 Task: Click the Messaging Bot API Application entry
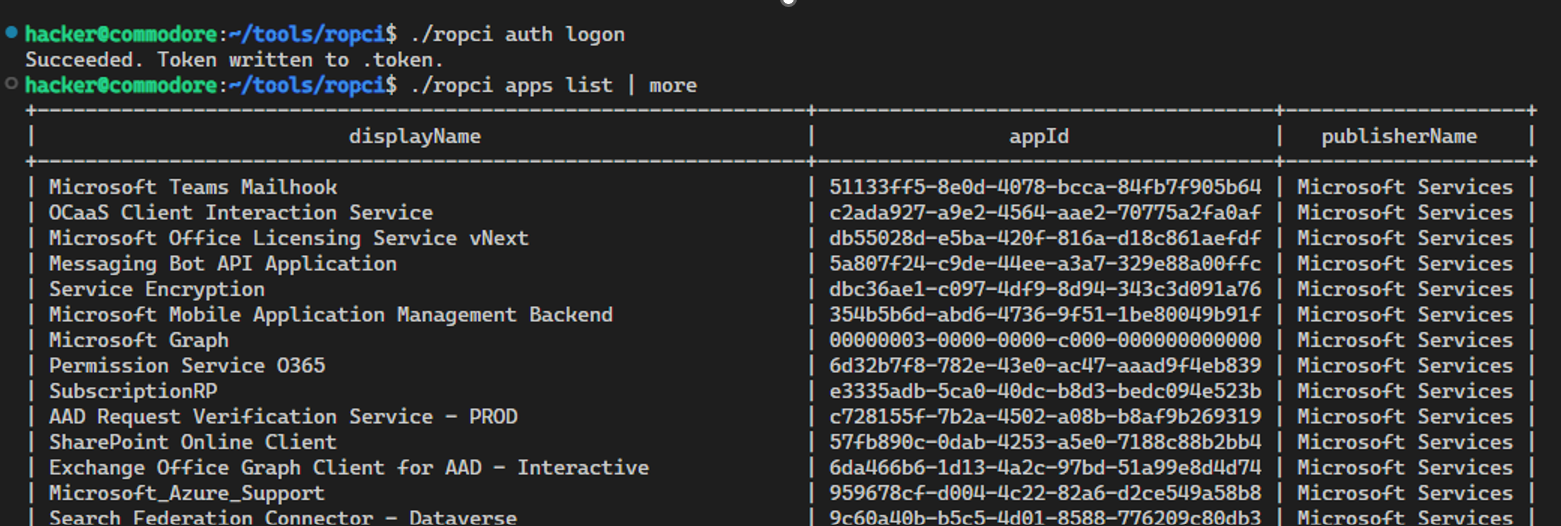click(x=223, y=264)
